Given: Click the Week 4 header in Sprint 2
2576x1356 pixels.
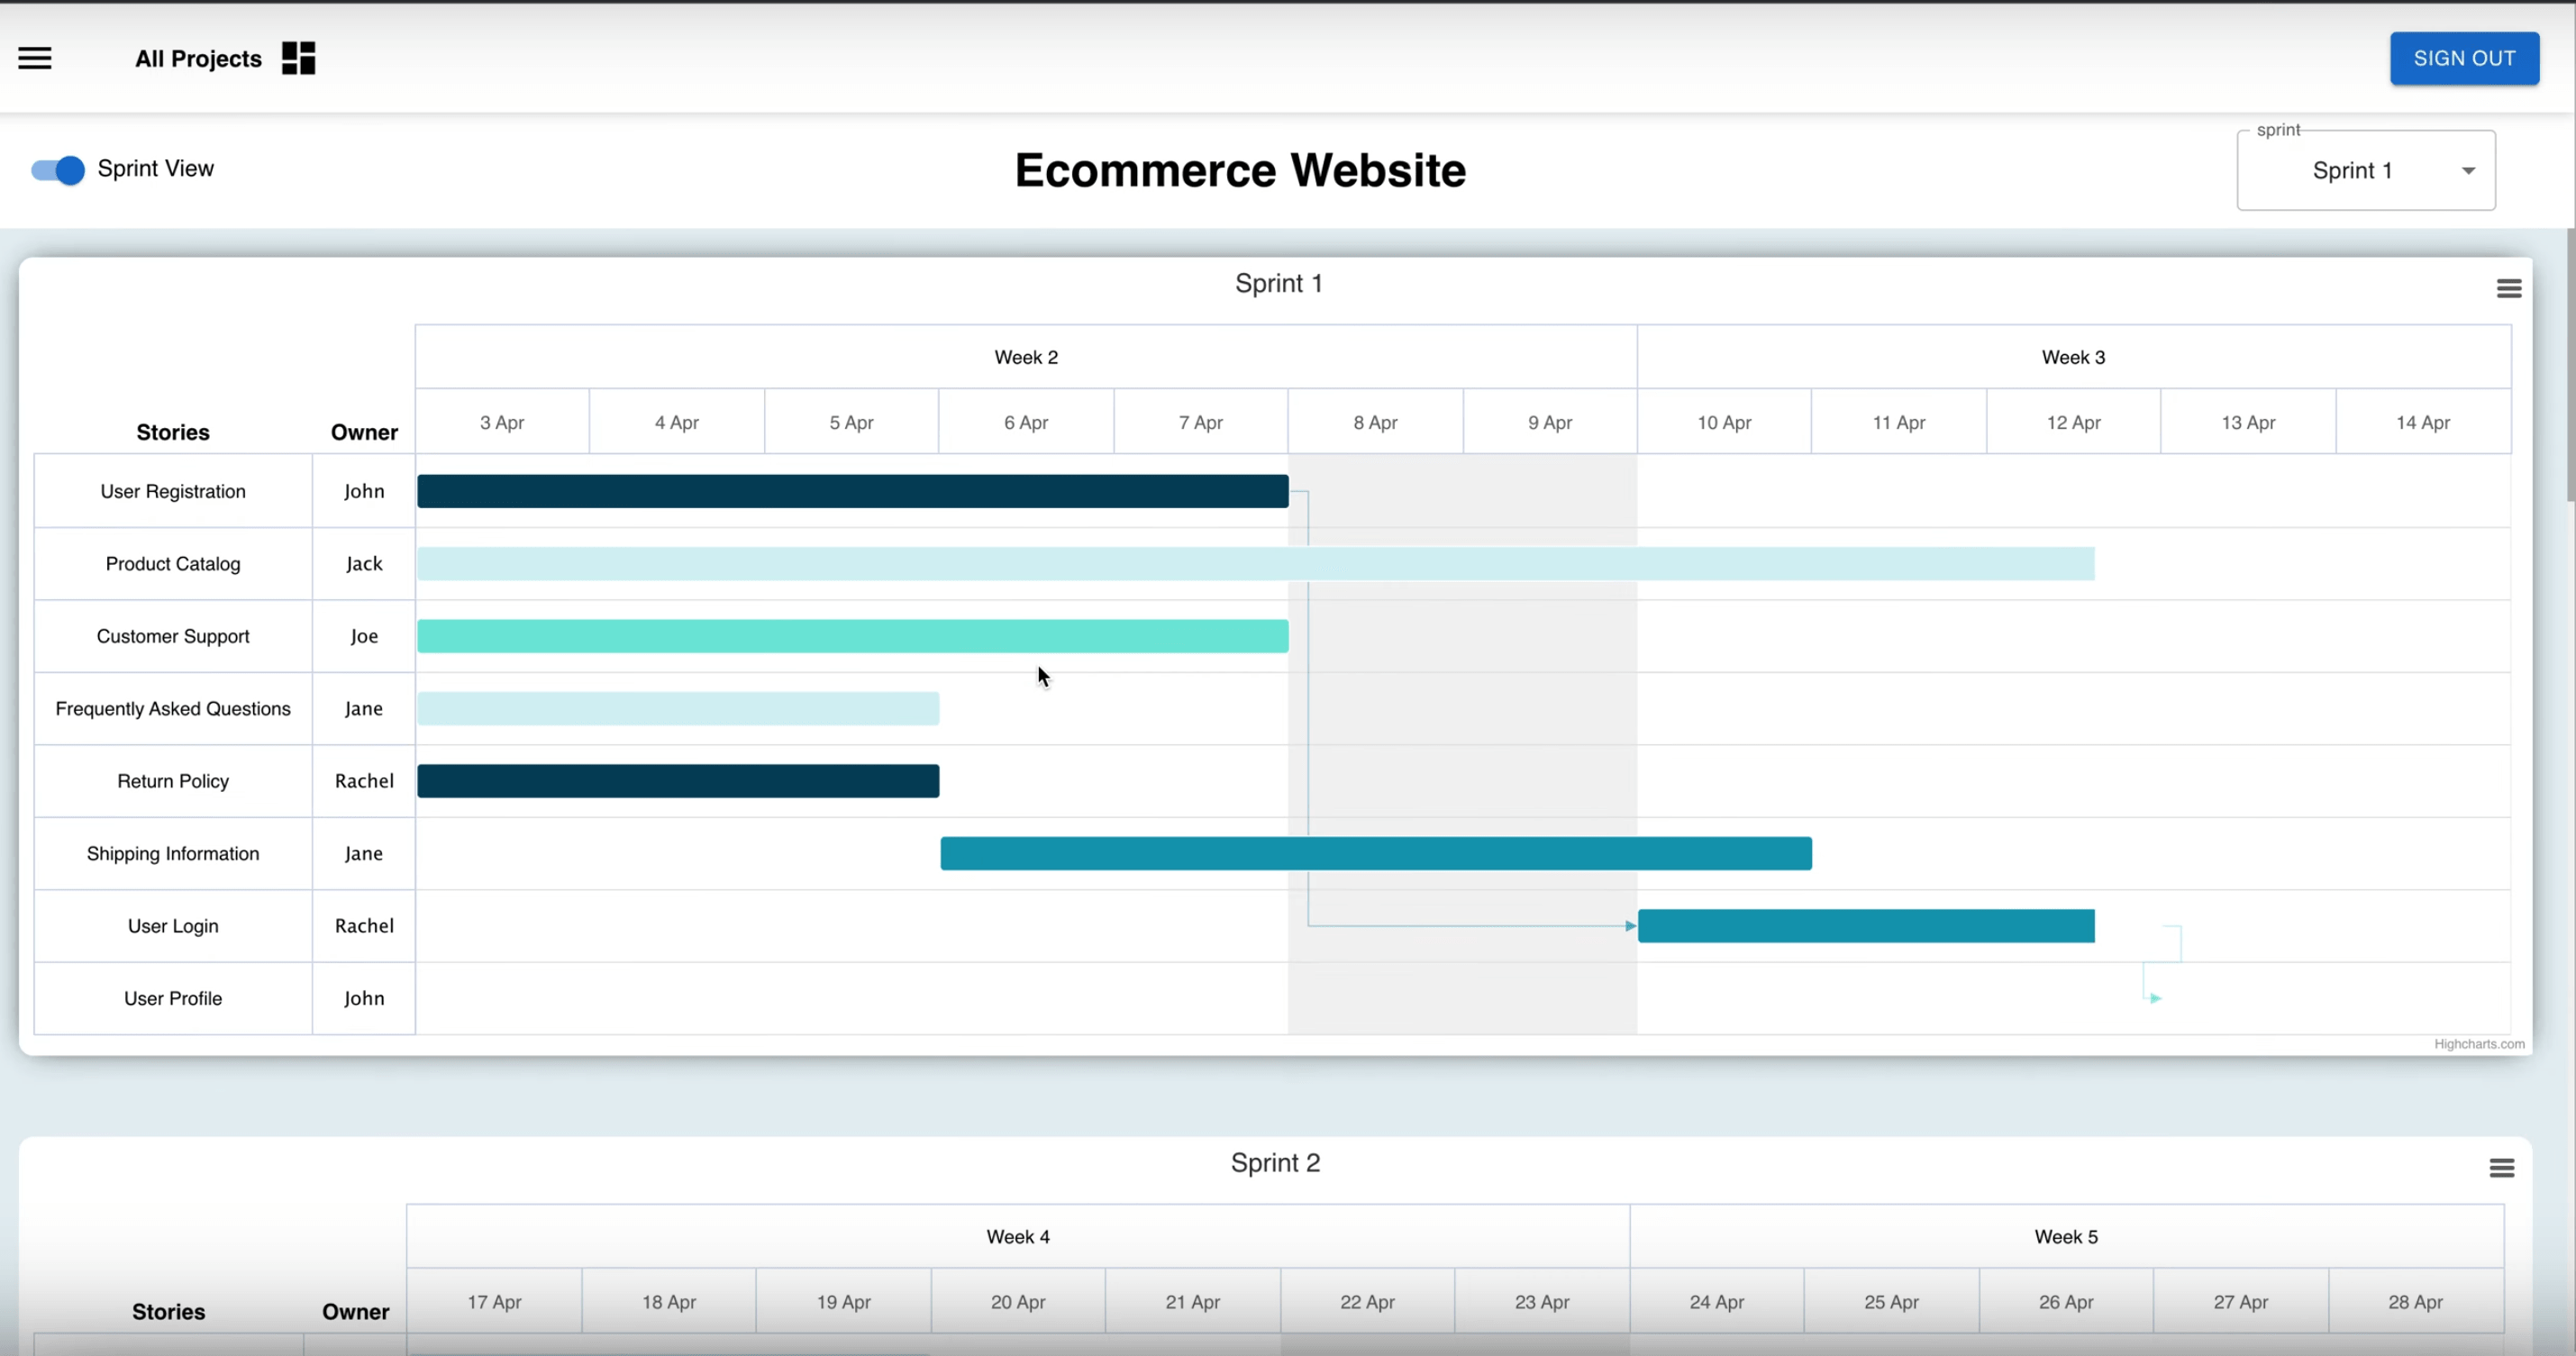Looking at the screenshot, I should point(1018,1237).
